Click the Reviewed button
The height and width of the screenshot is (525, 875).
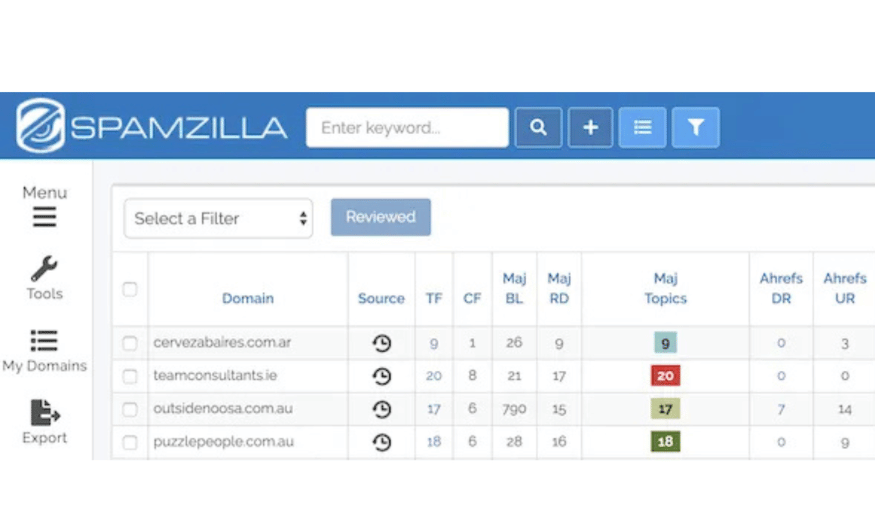pyautogui.click(x=381, y=217)
